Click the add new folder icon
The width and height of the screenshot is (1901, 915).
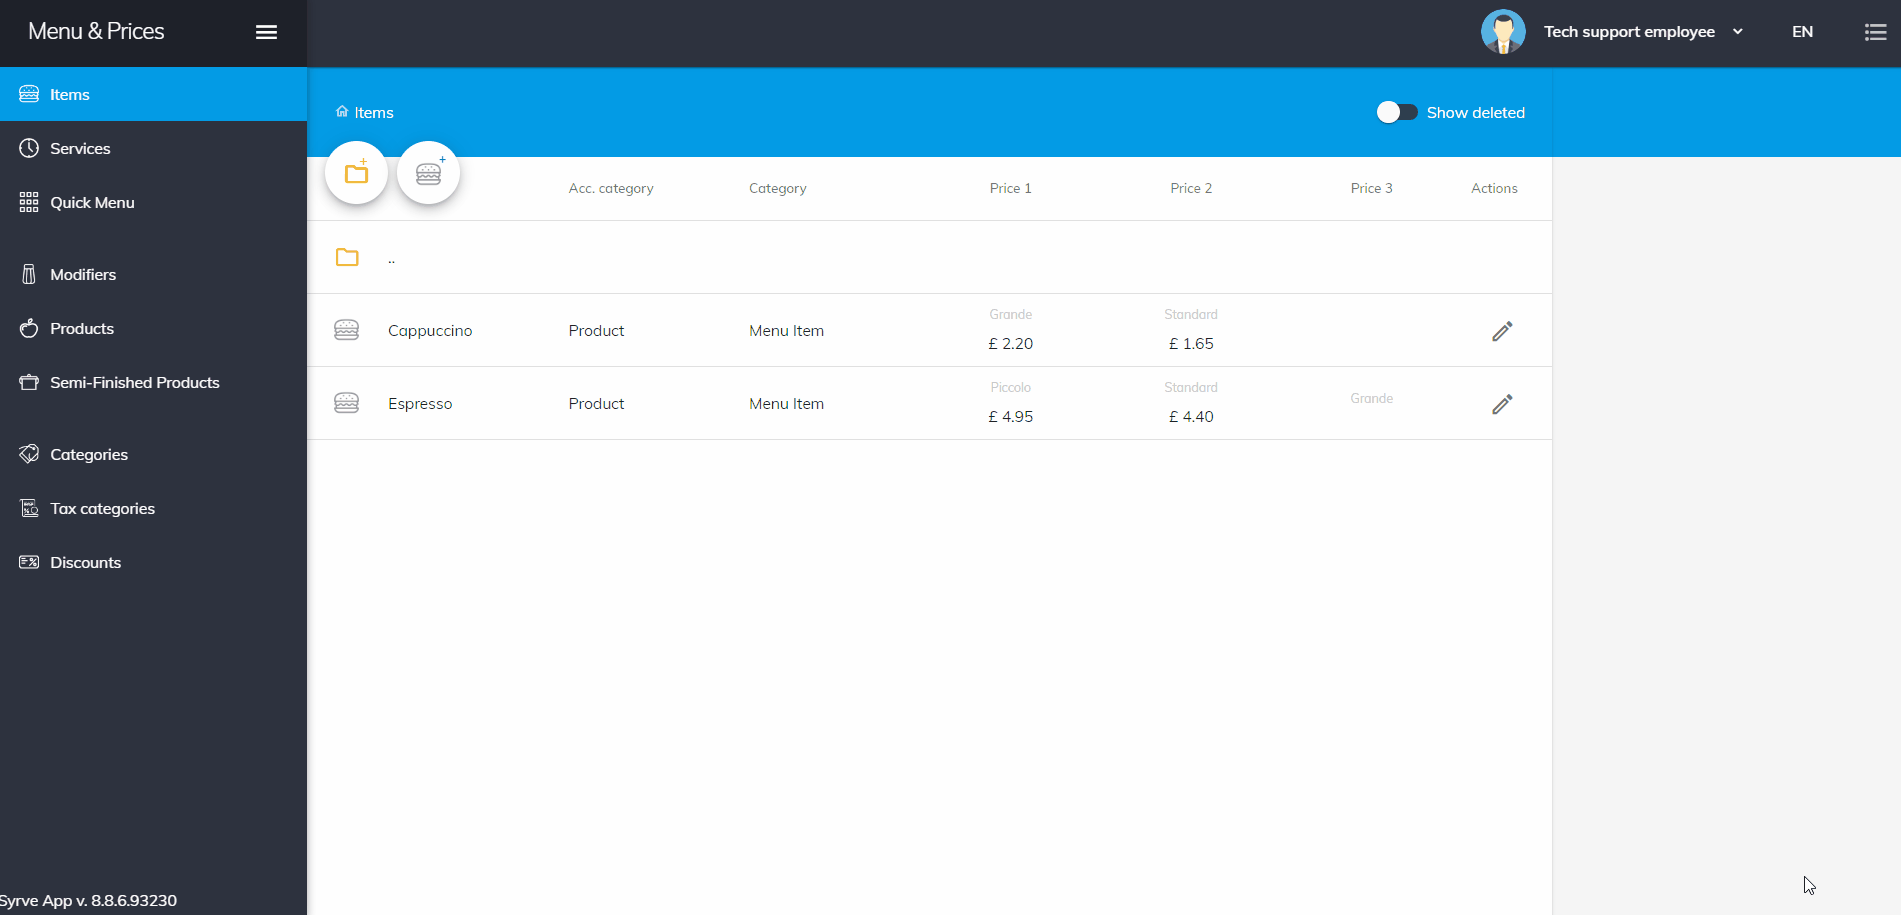click(356, 173)
